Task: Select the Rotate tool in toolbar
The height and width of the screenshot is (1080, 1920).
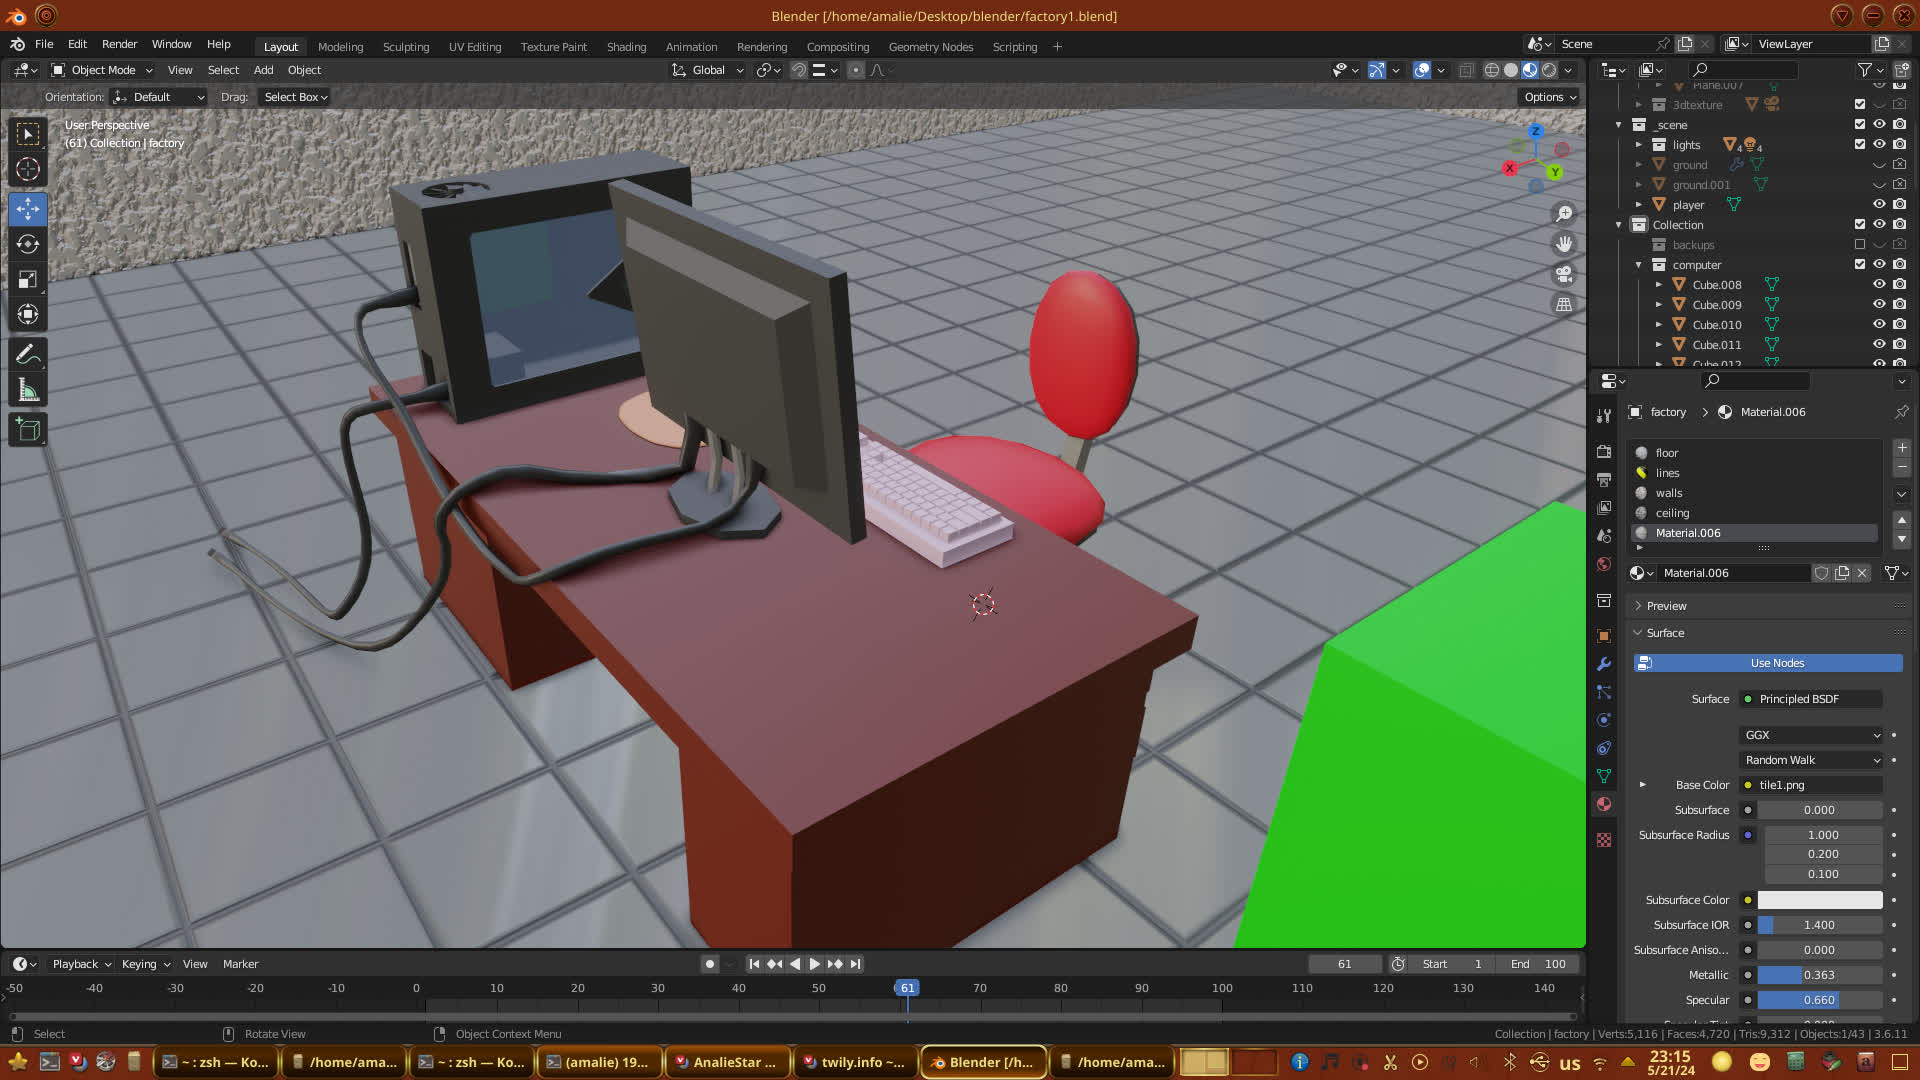Action: (x=28, y=244)
